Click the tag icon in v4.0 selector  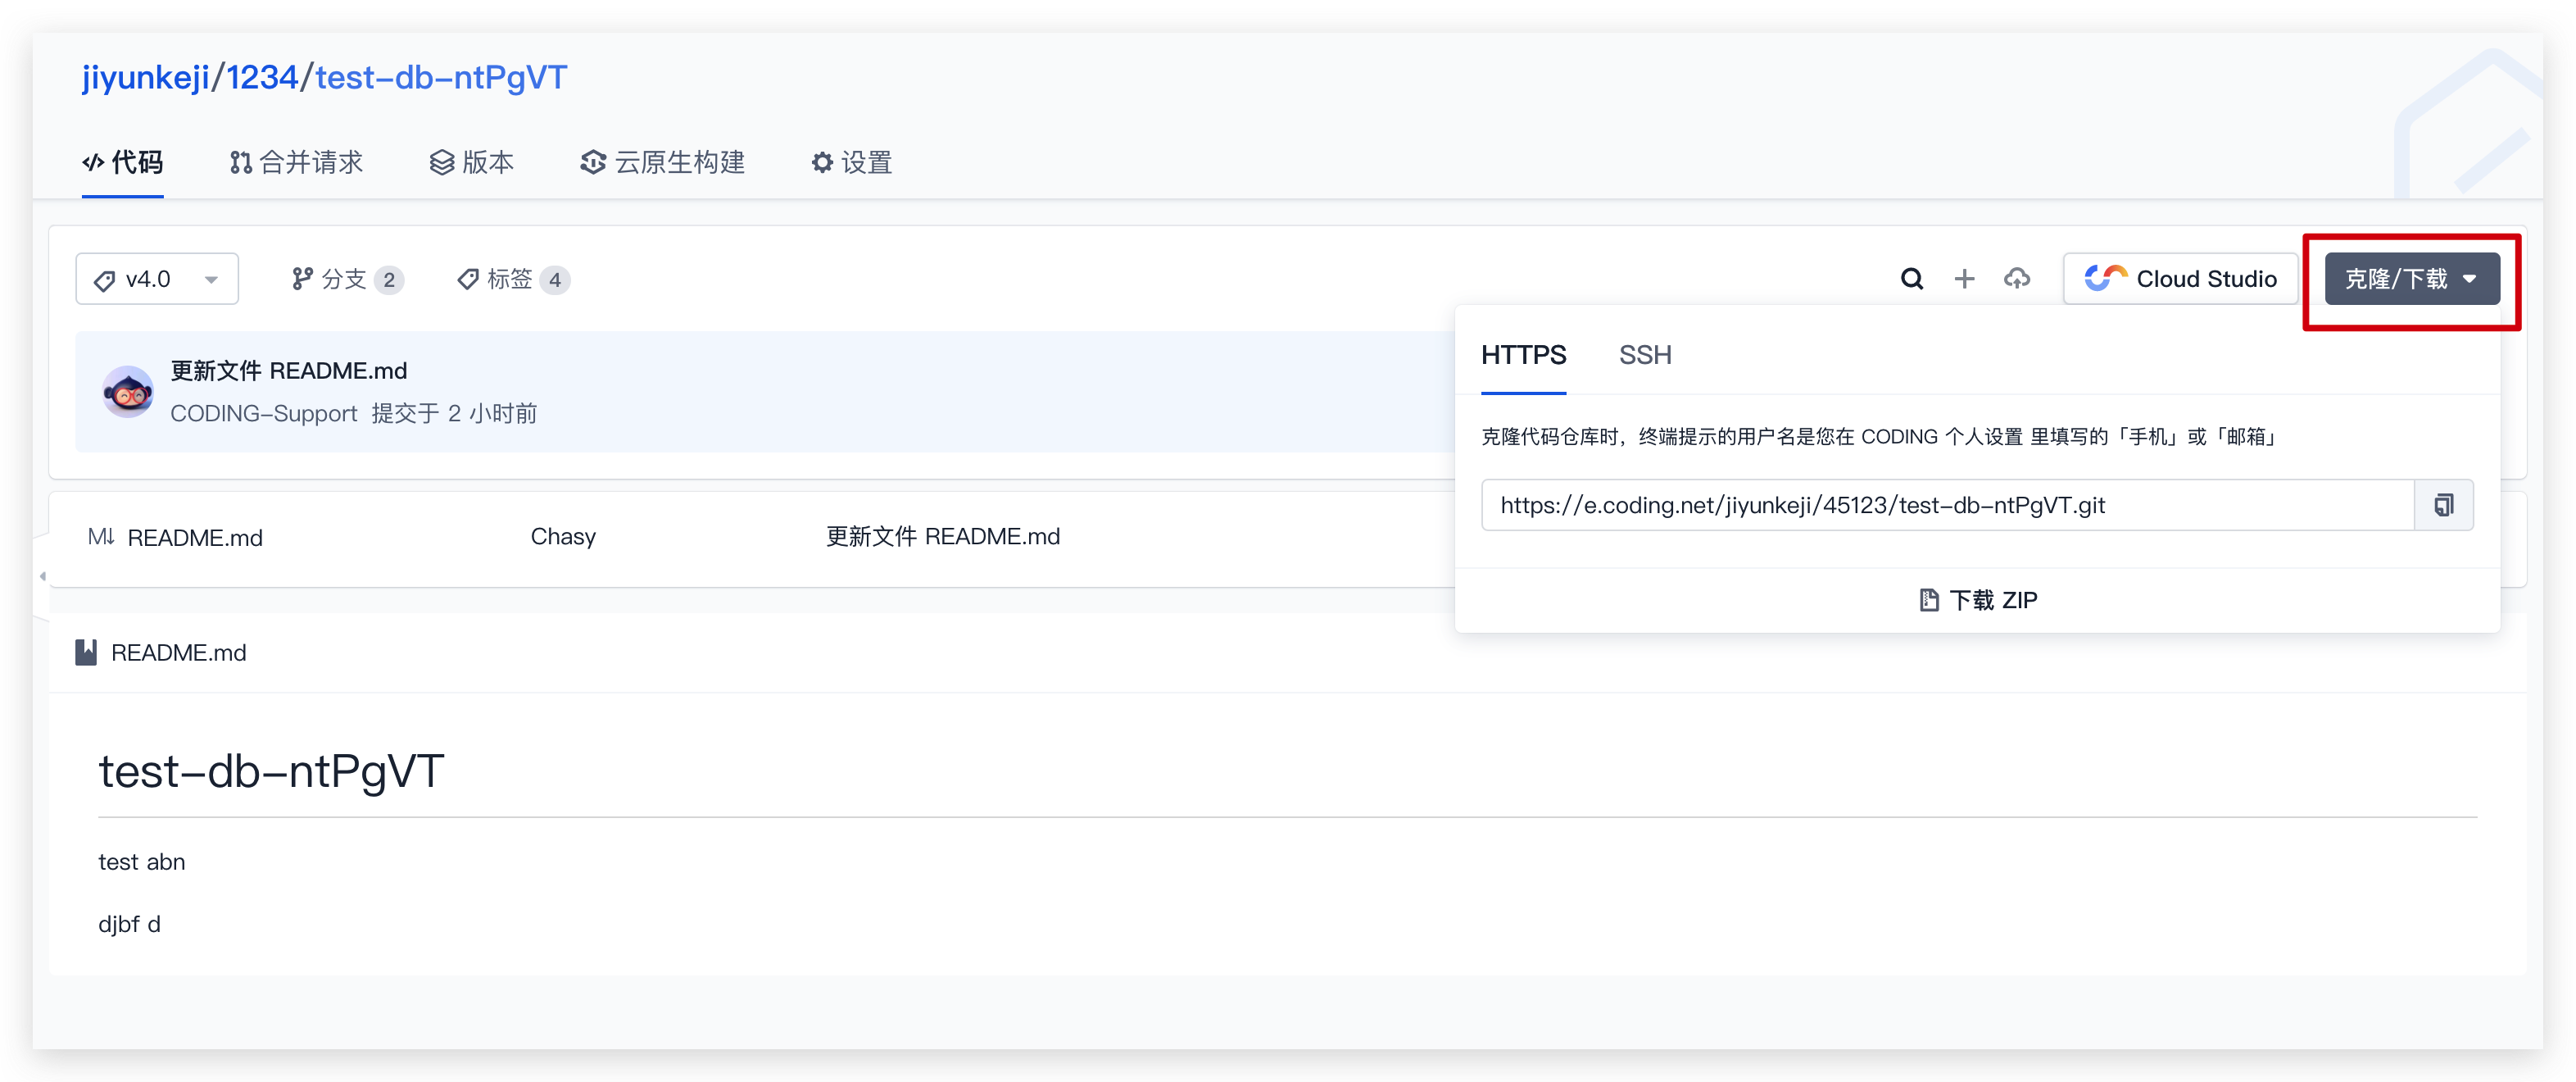tap(104, 281)
